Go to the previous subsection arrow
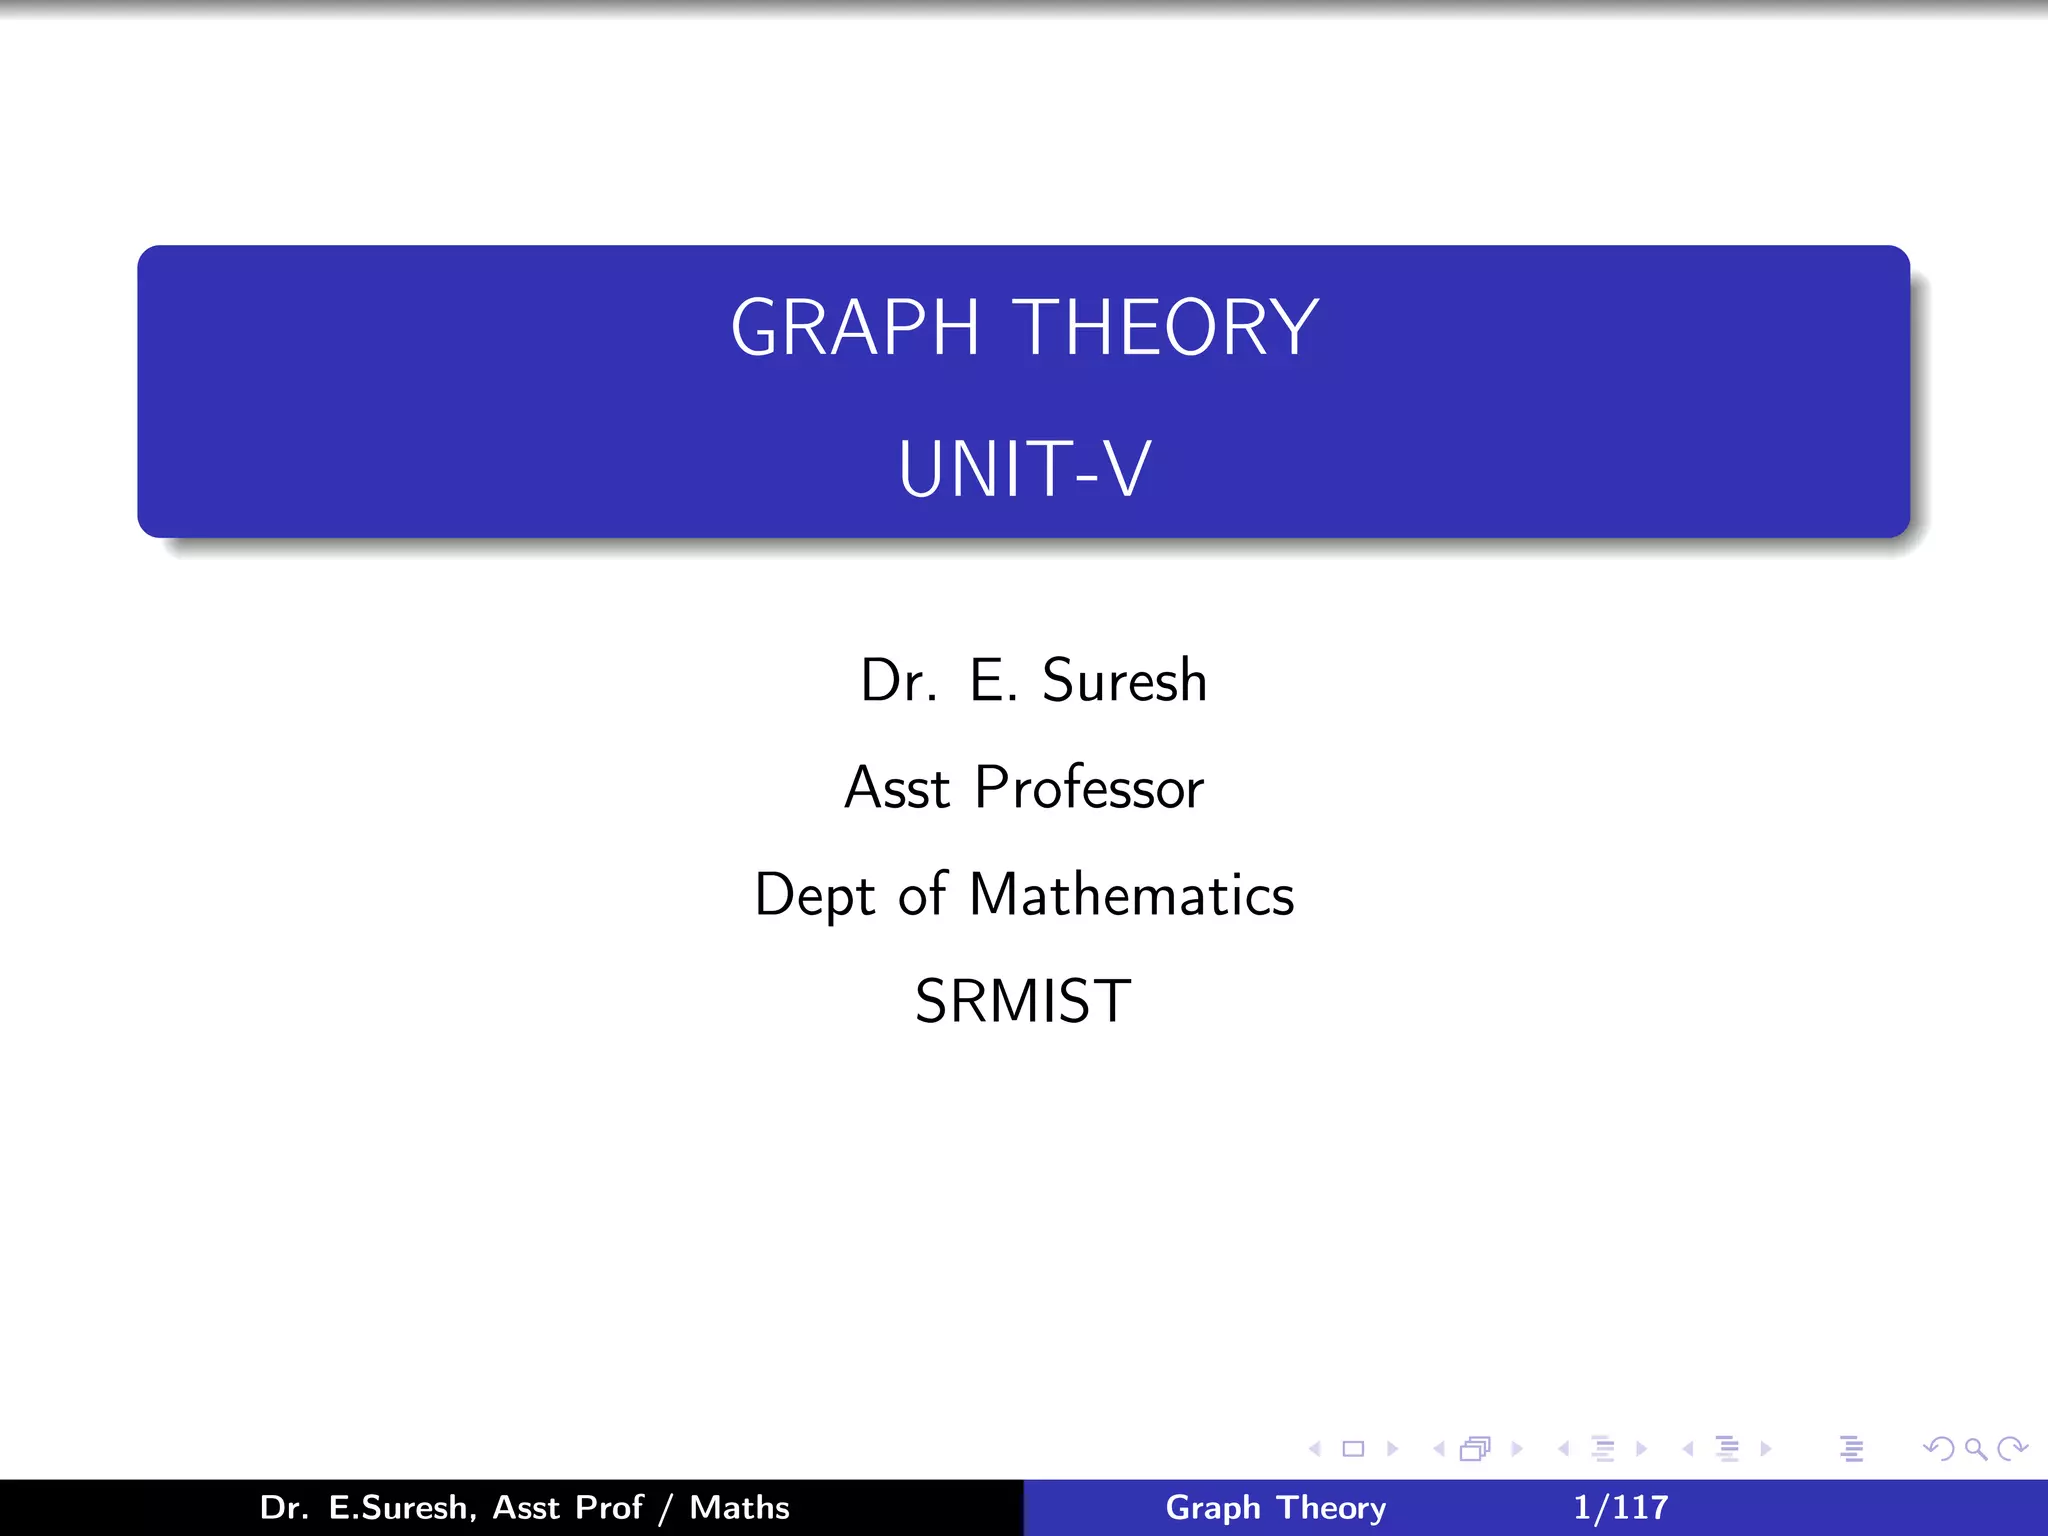 coord(1563,1449)
